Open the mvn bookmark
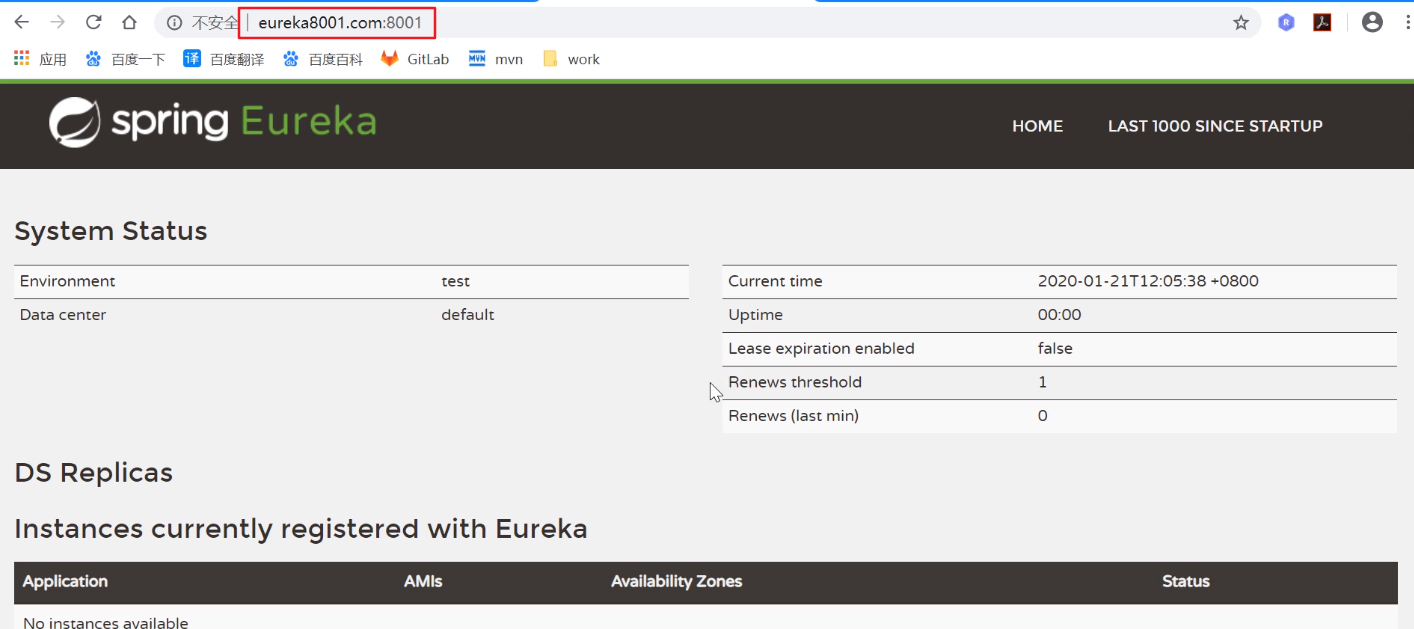This screenshot has height=629, width=1414. 496,59
